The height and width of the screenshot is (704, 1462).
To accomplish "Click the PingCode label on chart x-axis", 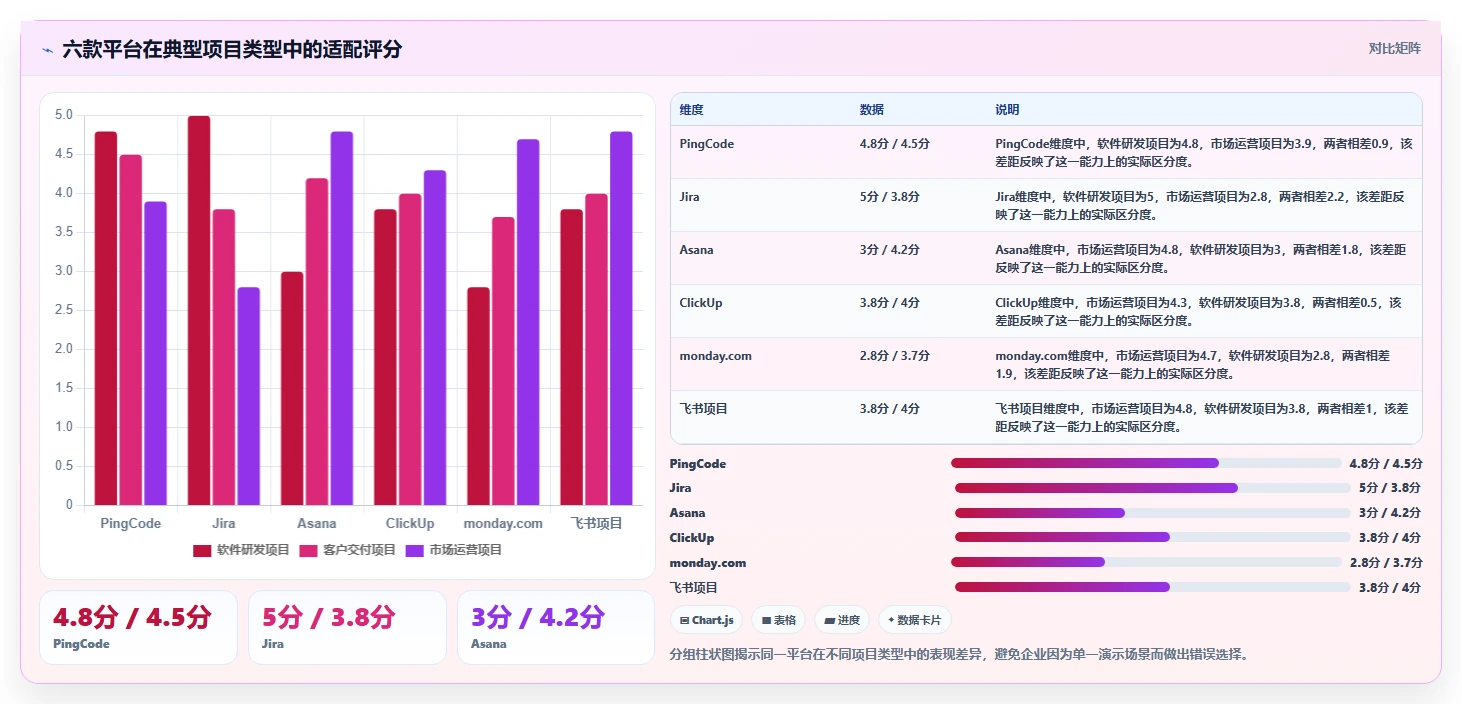I will coord(130,523).
